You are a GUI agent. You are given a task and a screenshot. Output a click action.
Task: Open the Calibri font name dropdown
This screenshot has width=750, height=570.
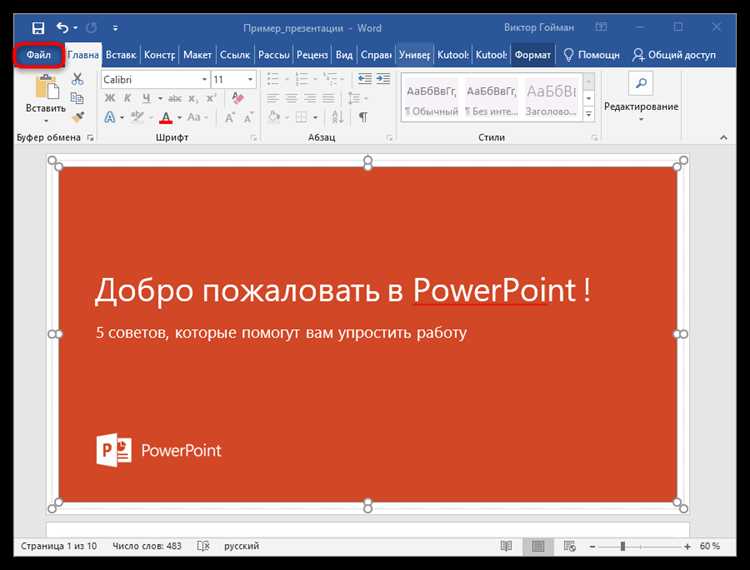coord(205,79)
